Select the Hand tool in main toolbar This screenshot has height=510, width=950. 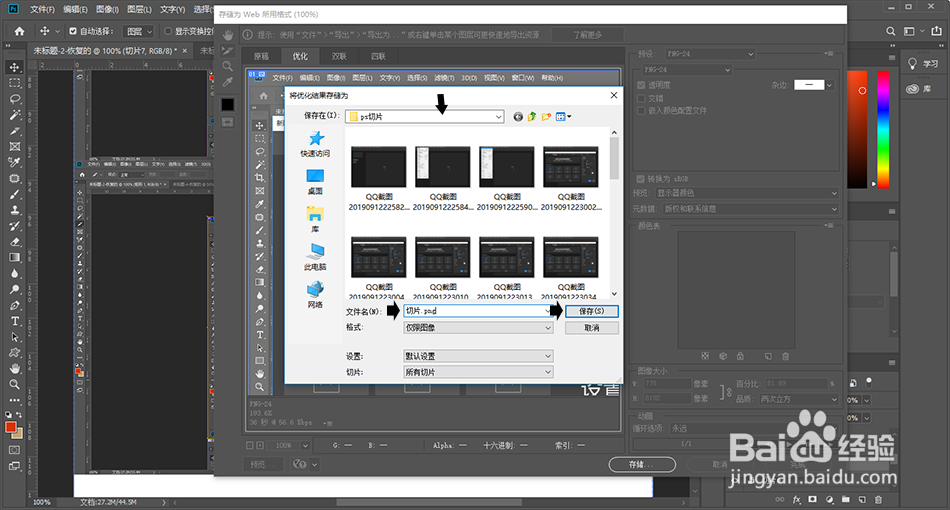(x=15, y=368)
